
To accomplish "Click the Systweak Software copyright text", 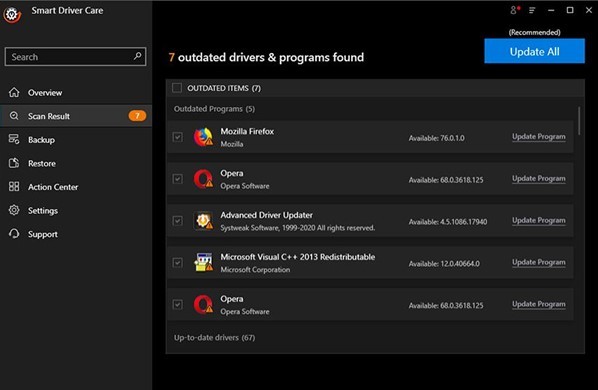I will (x=297, y=228).
